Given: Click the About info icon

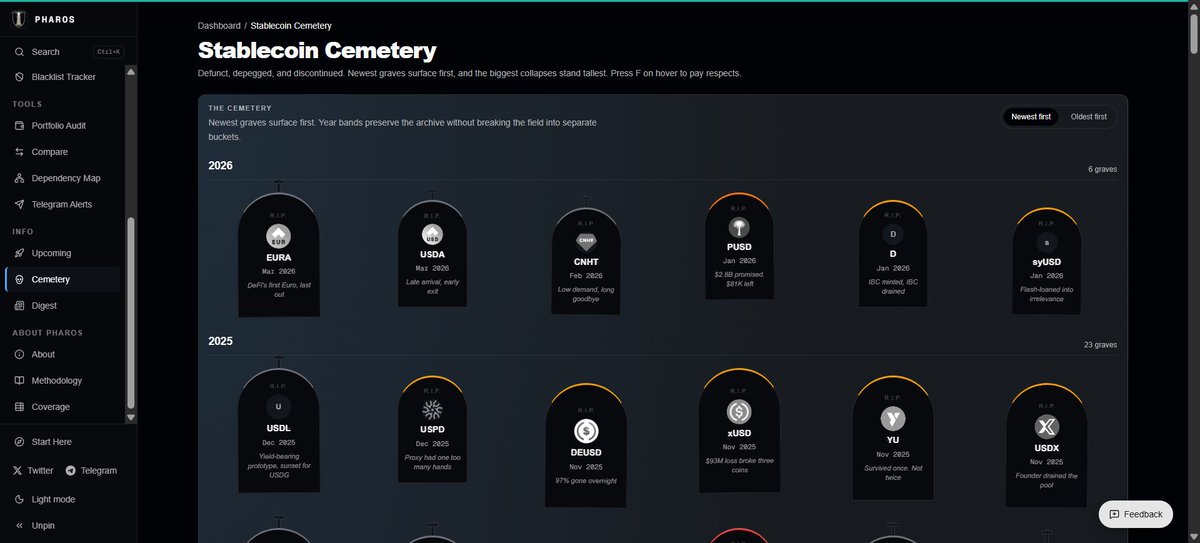Looking at the screenshot, I should click(20, 355).
